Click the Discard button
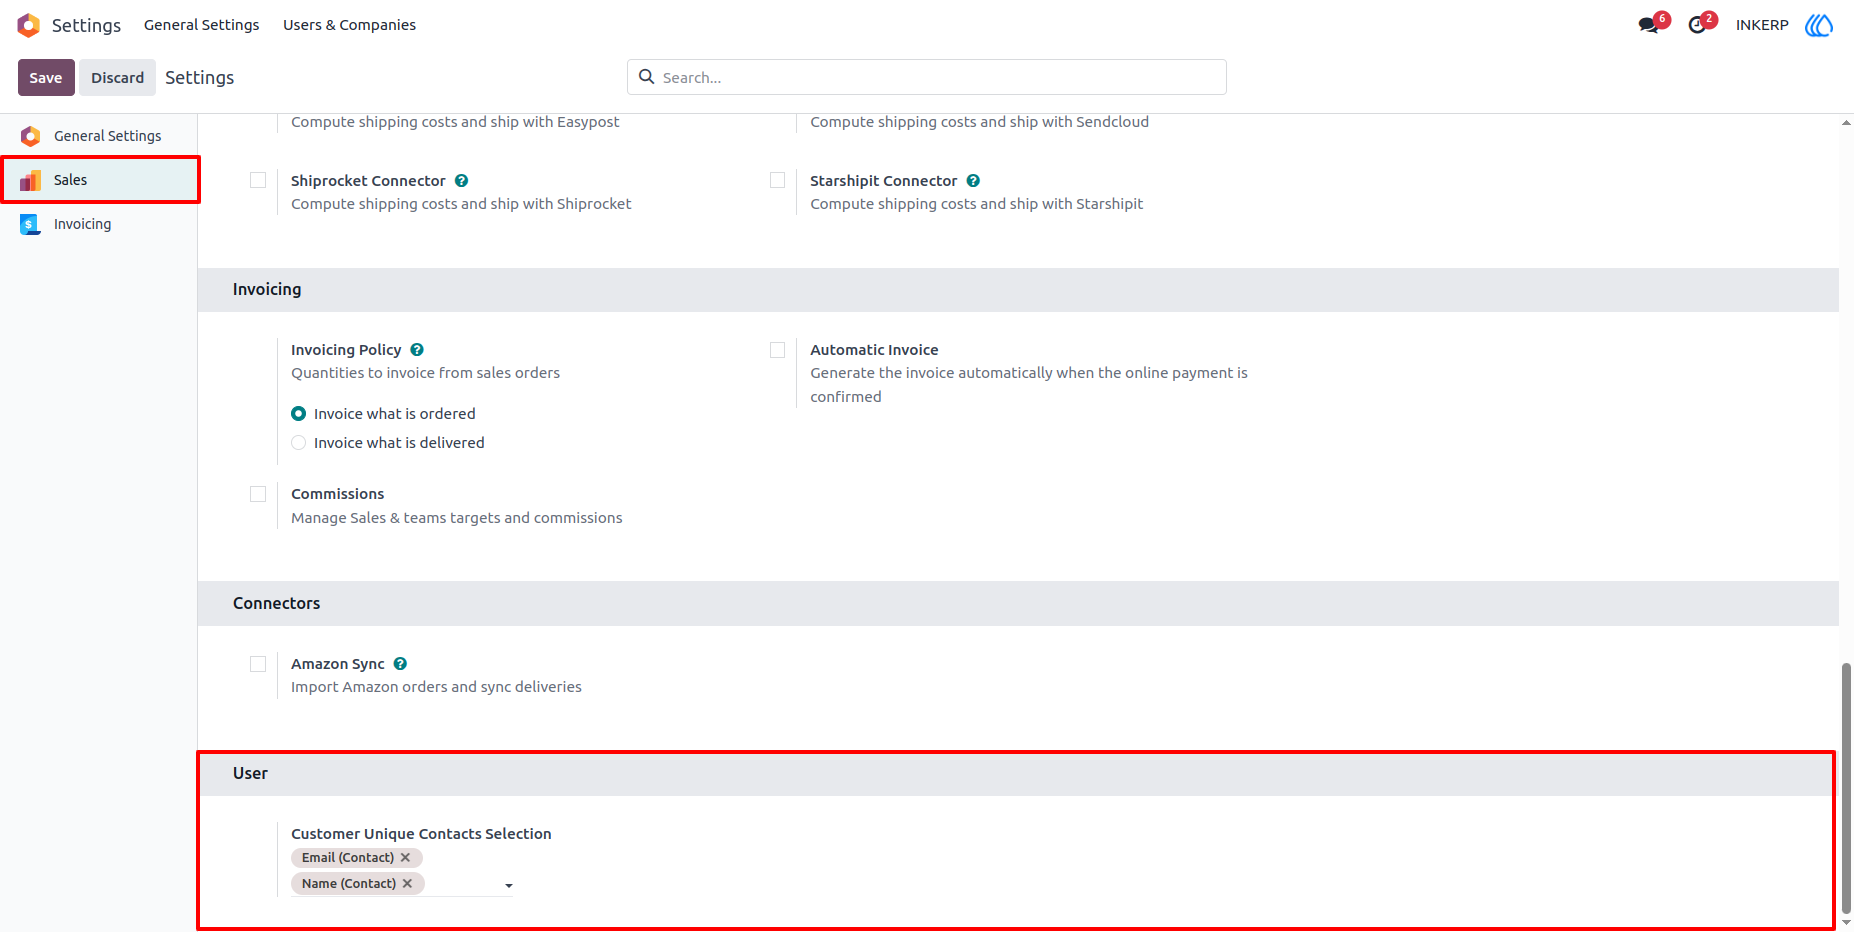1854x932 pixels. point(118,78)
